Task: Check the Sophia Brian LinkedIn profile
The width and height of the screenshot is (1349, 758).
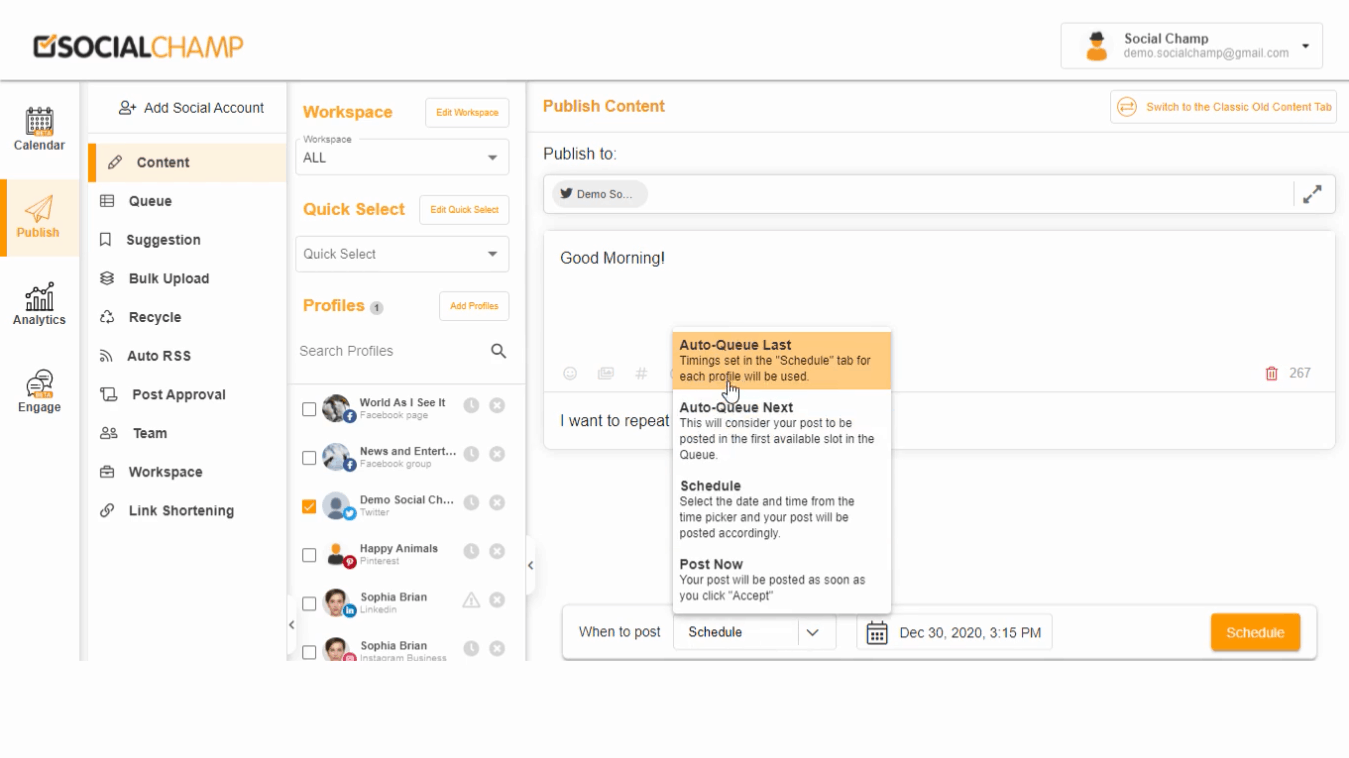Action: (309, 604)
